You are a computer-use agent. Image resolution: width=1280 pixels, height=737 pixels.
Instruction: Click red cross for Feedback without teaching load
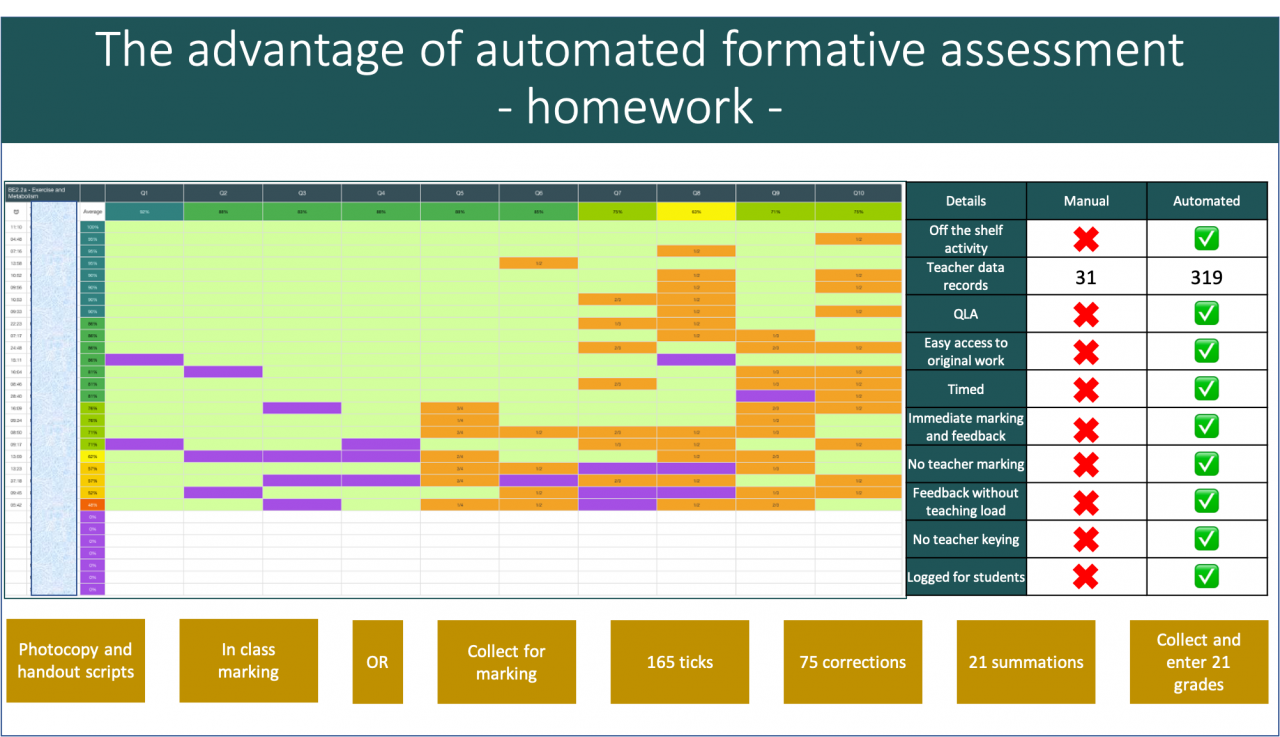tap(1086, 502)
